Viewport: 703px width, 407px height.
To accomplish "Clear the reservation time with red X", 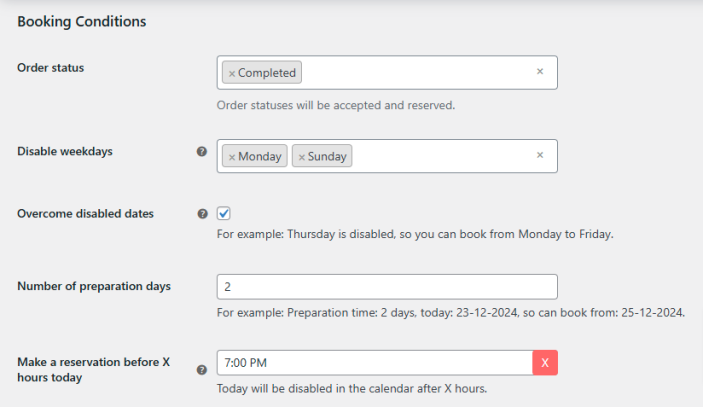I will pos(545,363).
